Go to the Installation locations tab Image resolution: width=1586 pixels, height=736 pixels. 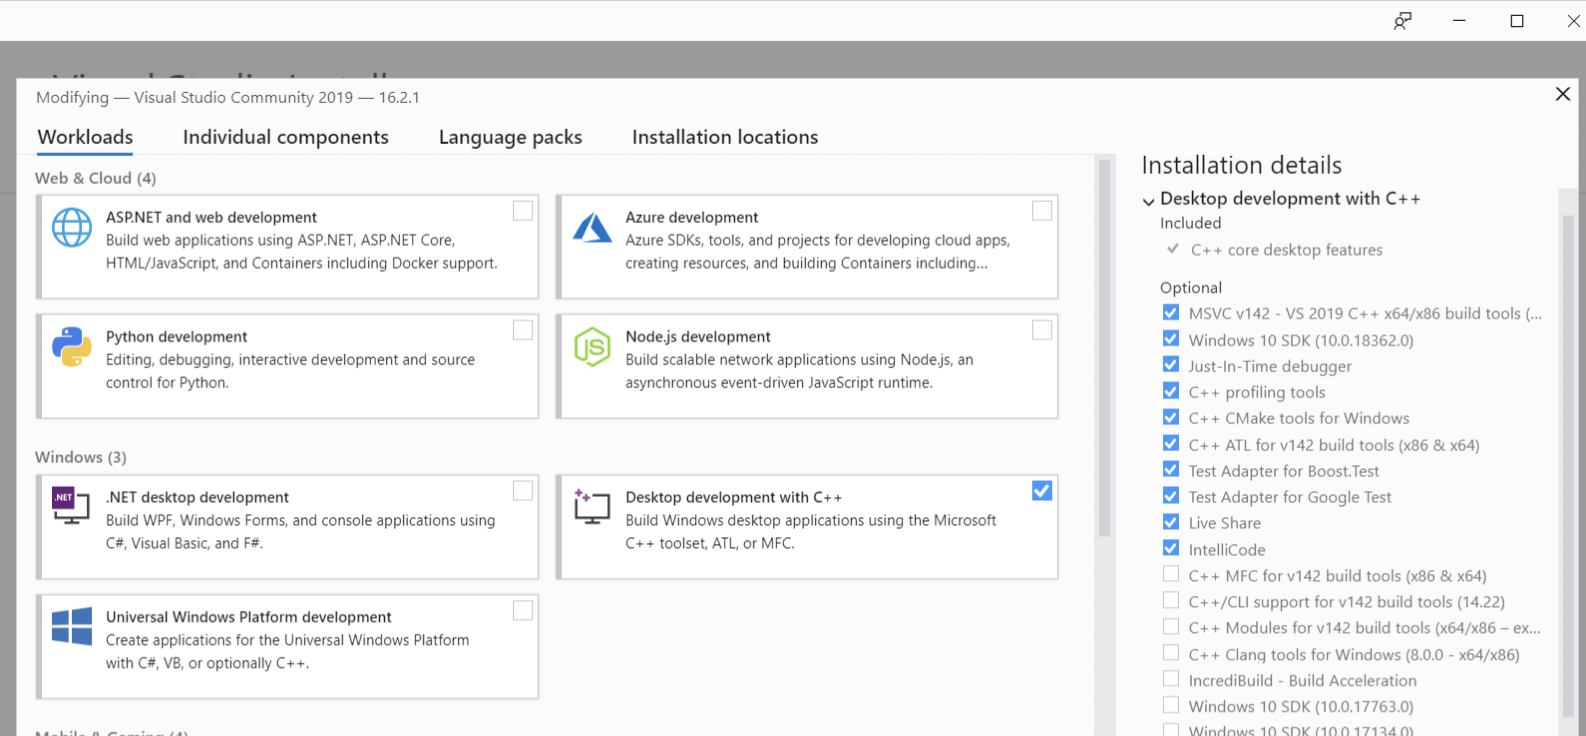click(x=725, y=137)
